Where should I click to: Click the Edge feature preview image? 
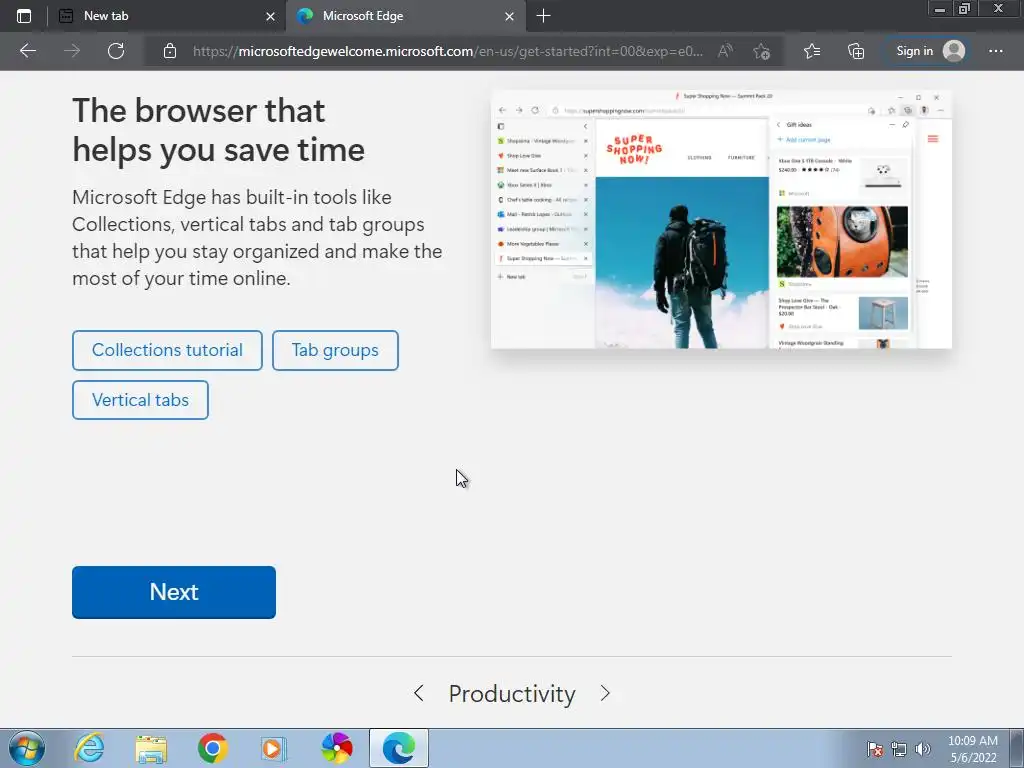pyautogui.click(x=721, y=219)
